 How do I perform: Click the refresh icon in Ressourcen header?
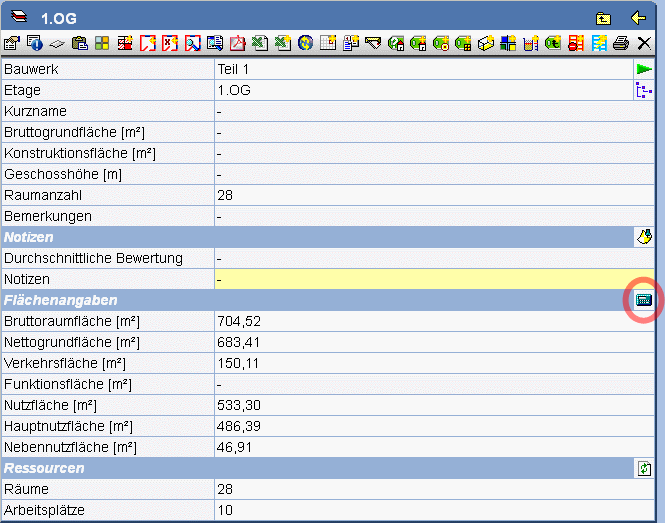pos(644,468)
